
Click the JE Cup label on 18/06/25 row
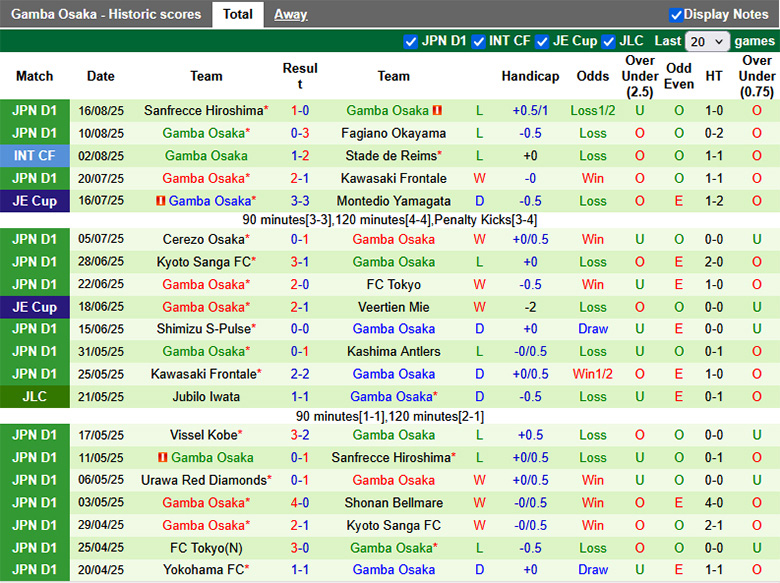34,307
